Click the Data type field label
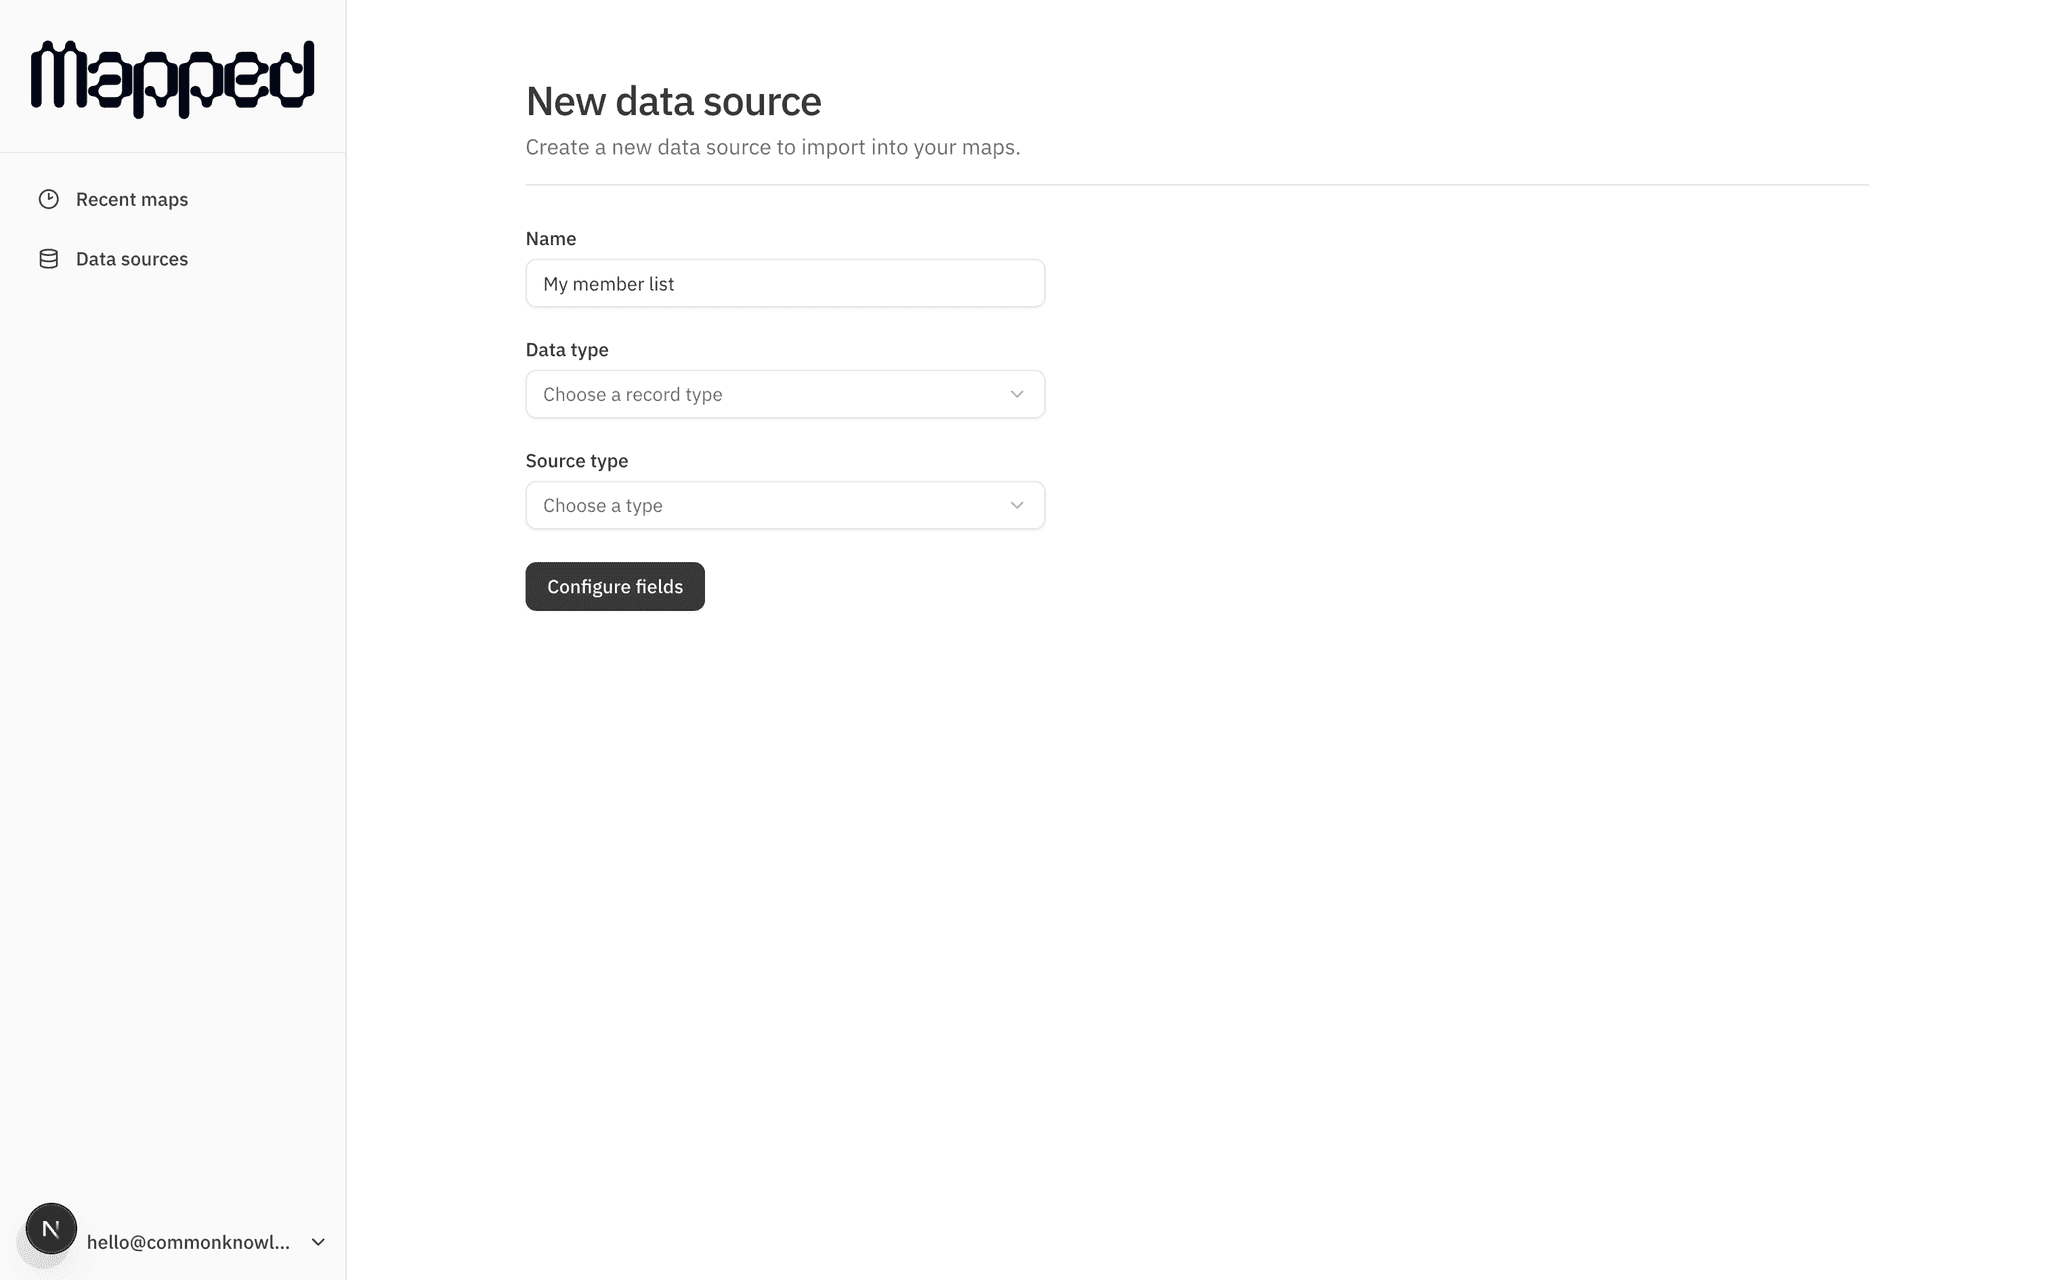 point(567,350)
